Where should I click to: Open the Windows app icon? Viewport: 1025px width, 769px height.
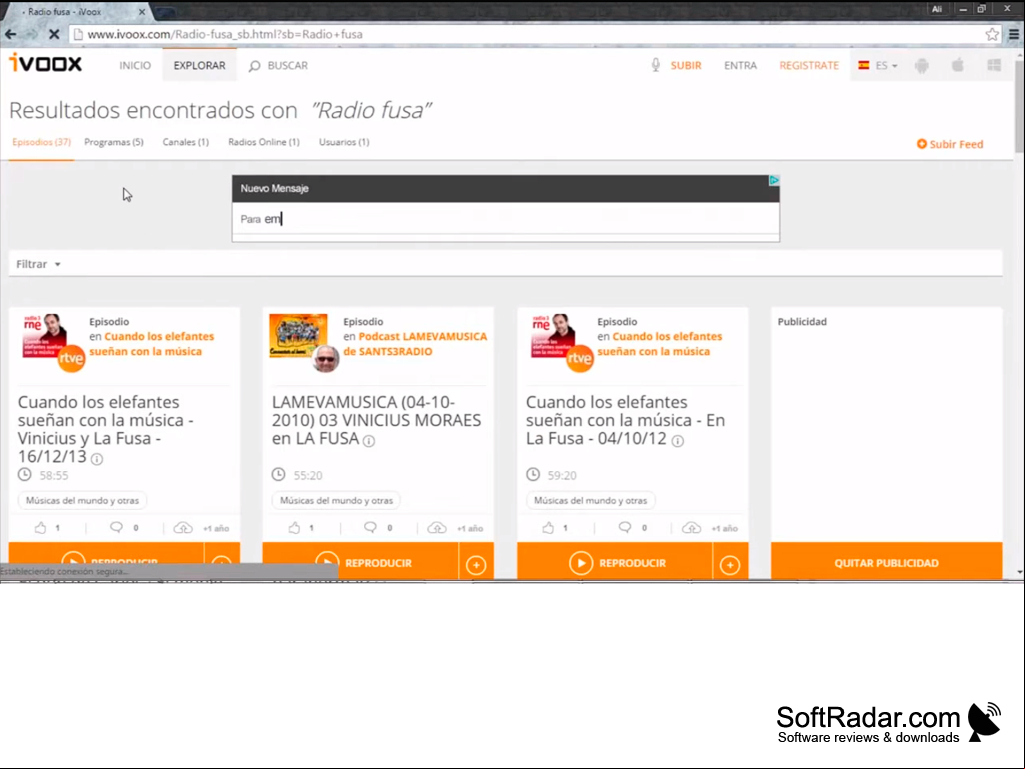[994, 65]
